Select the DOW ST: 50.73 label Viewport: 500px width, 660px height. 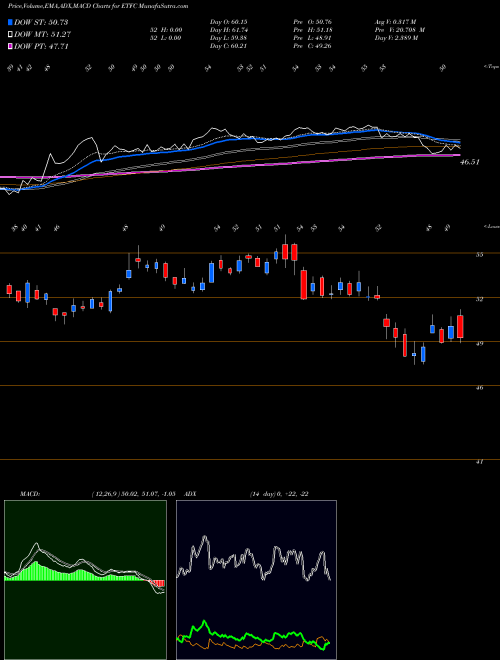41,22
